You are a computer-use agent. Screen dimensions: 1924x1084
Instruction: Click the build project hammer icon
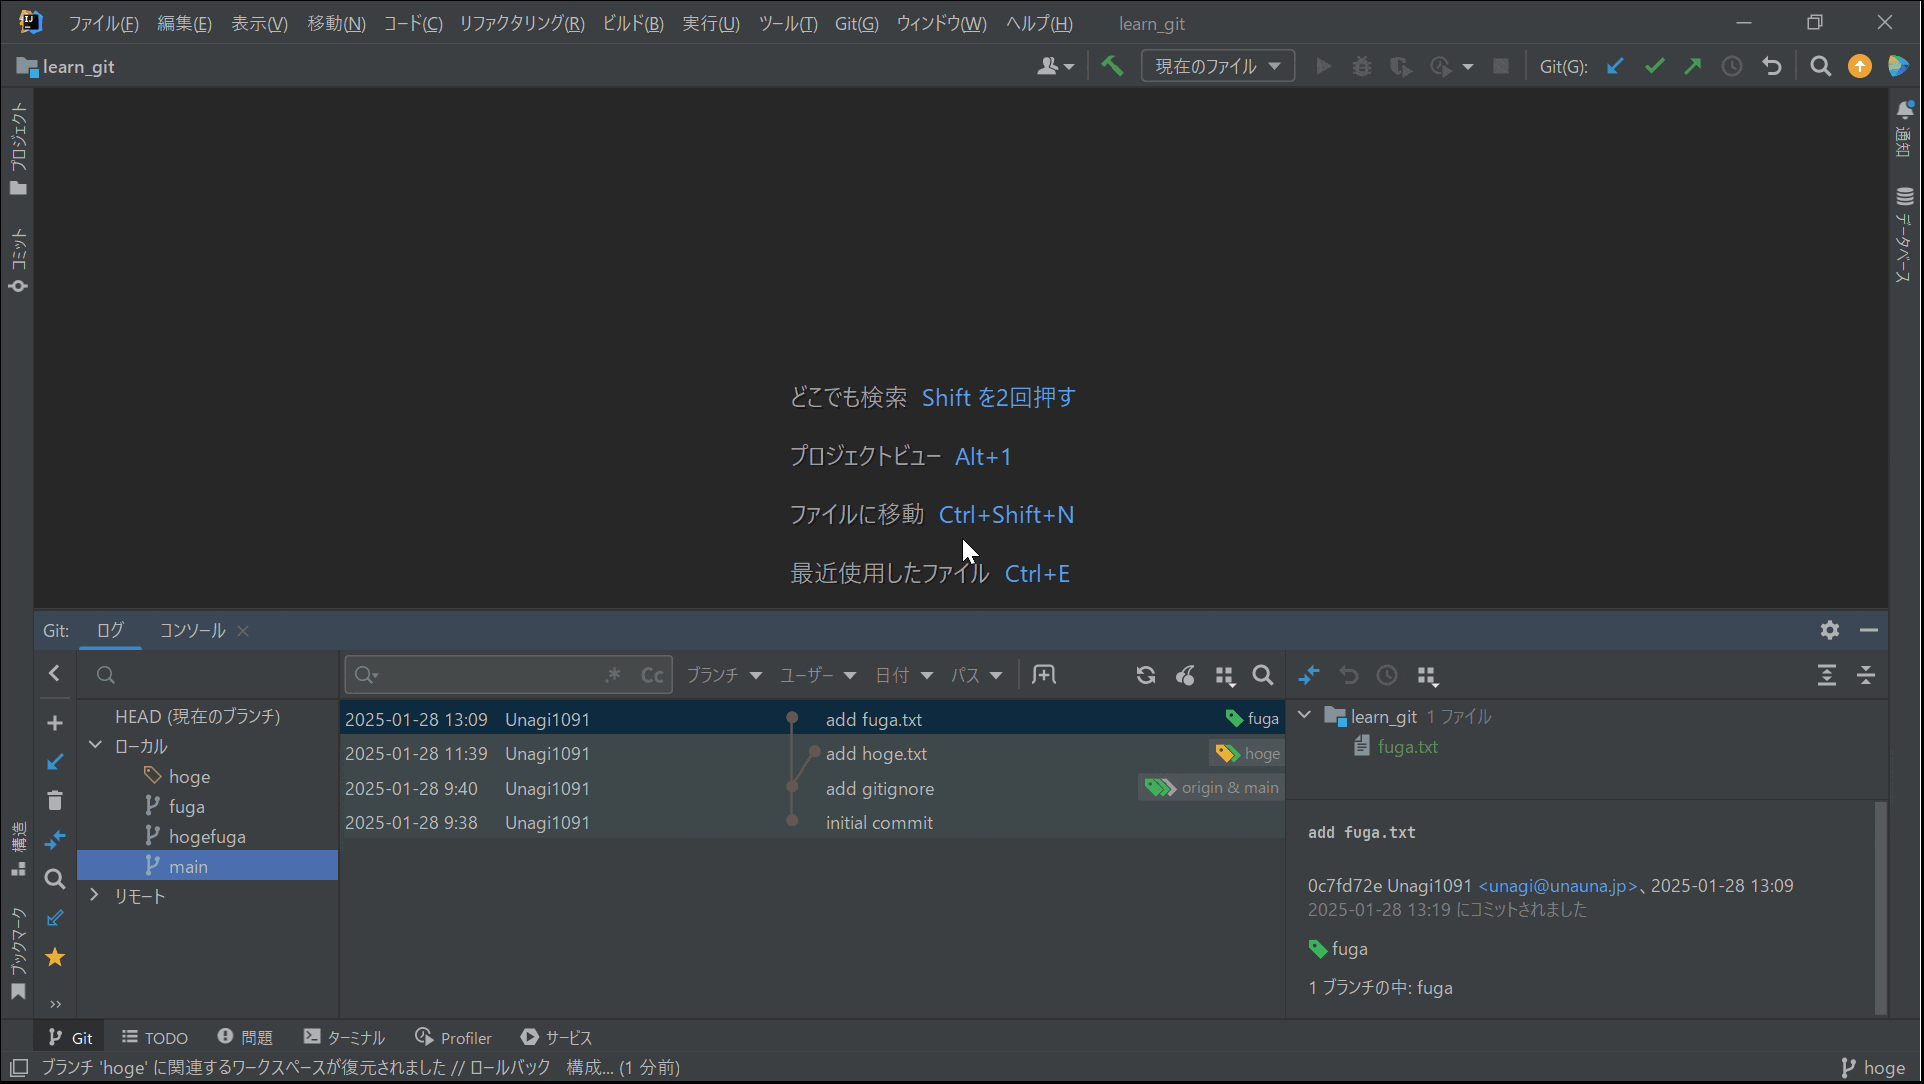click(x=1112, y=66)
